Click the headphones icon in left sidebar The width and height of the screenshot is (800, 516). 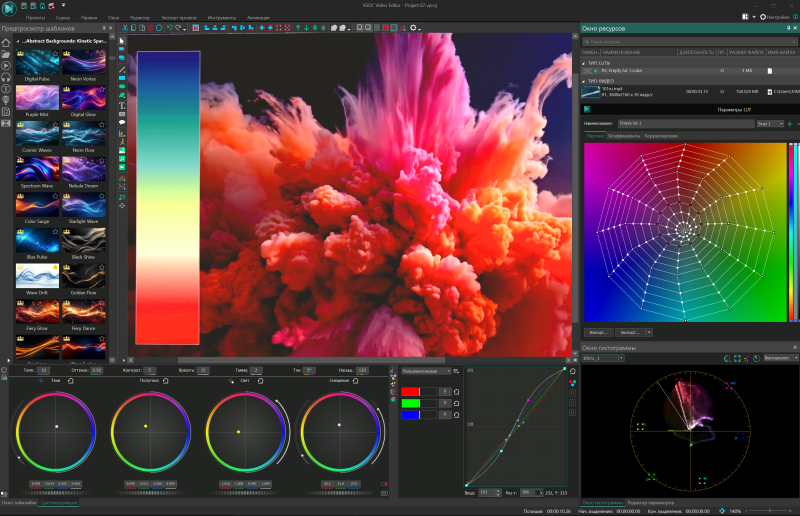point(6,77)
